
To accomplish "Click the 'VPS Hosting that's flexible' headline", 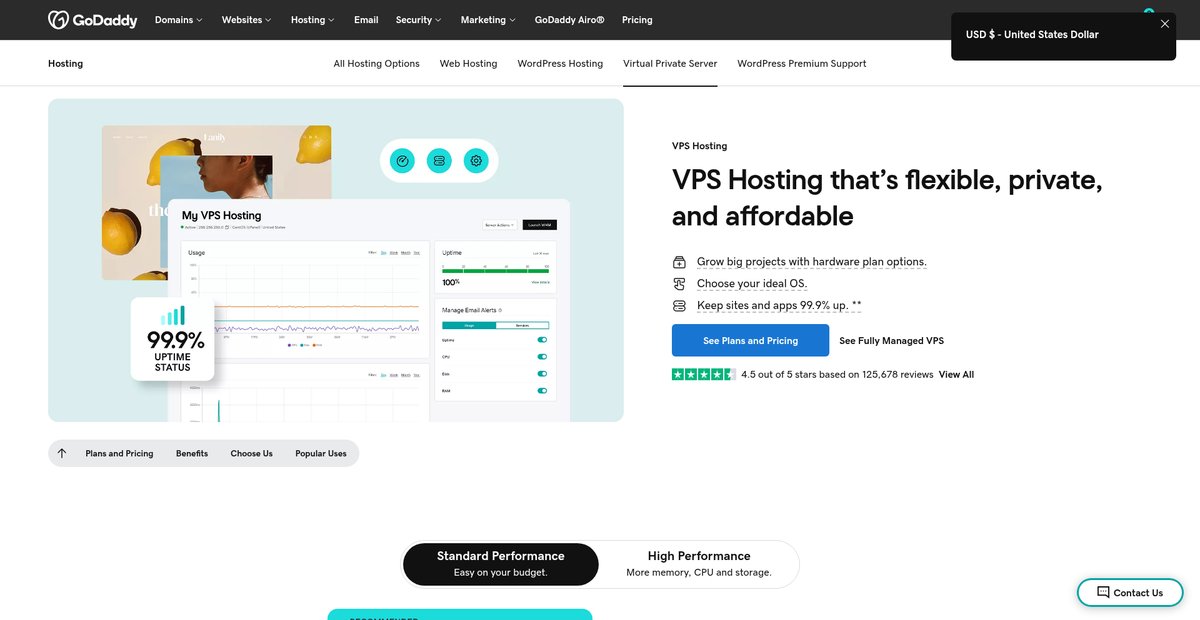I will pyautogui.click(x=887, y=198).
